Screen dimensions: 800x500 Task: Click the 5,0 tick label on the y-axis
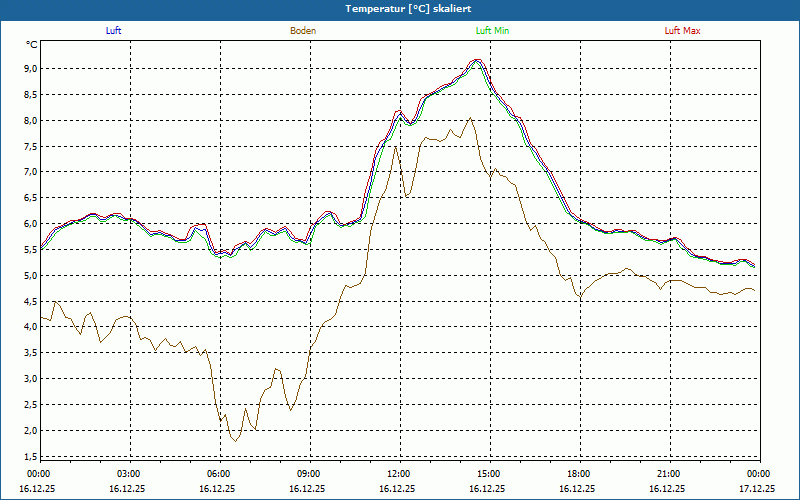click(30, 276)
